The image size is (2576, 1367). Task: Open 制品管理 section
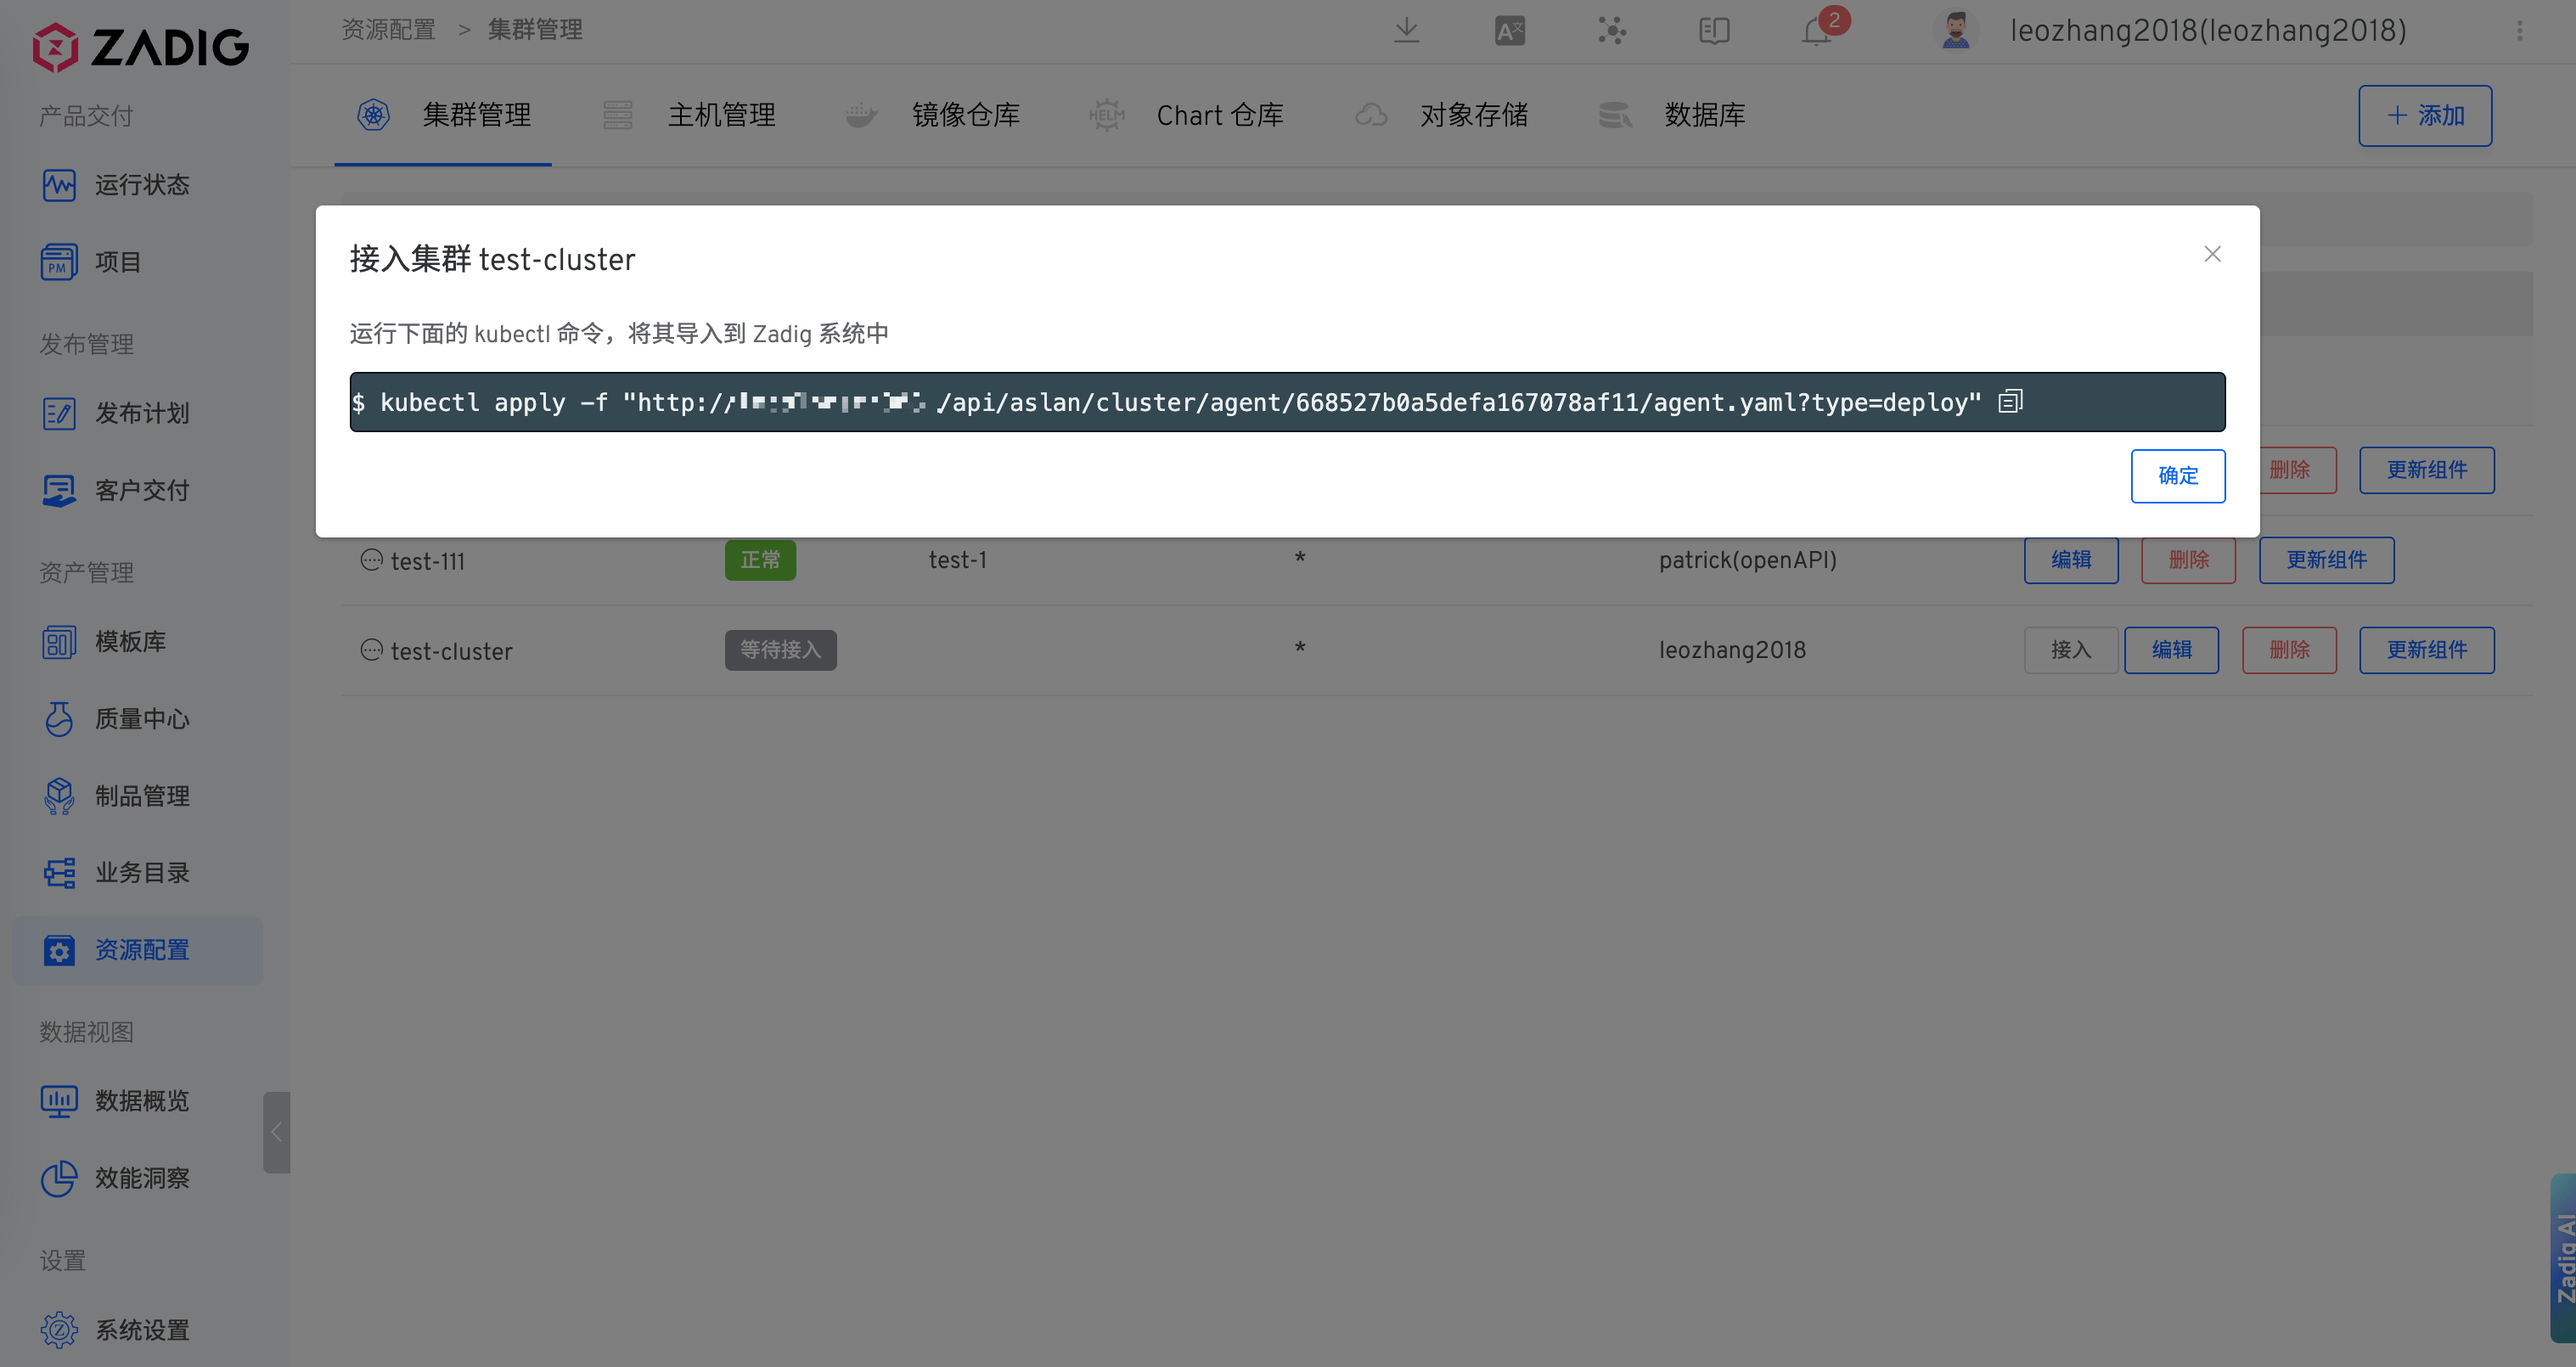138,796
